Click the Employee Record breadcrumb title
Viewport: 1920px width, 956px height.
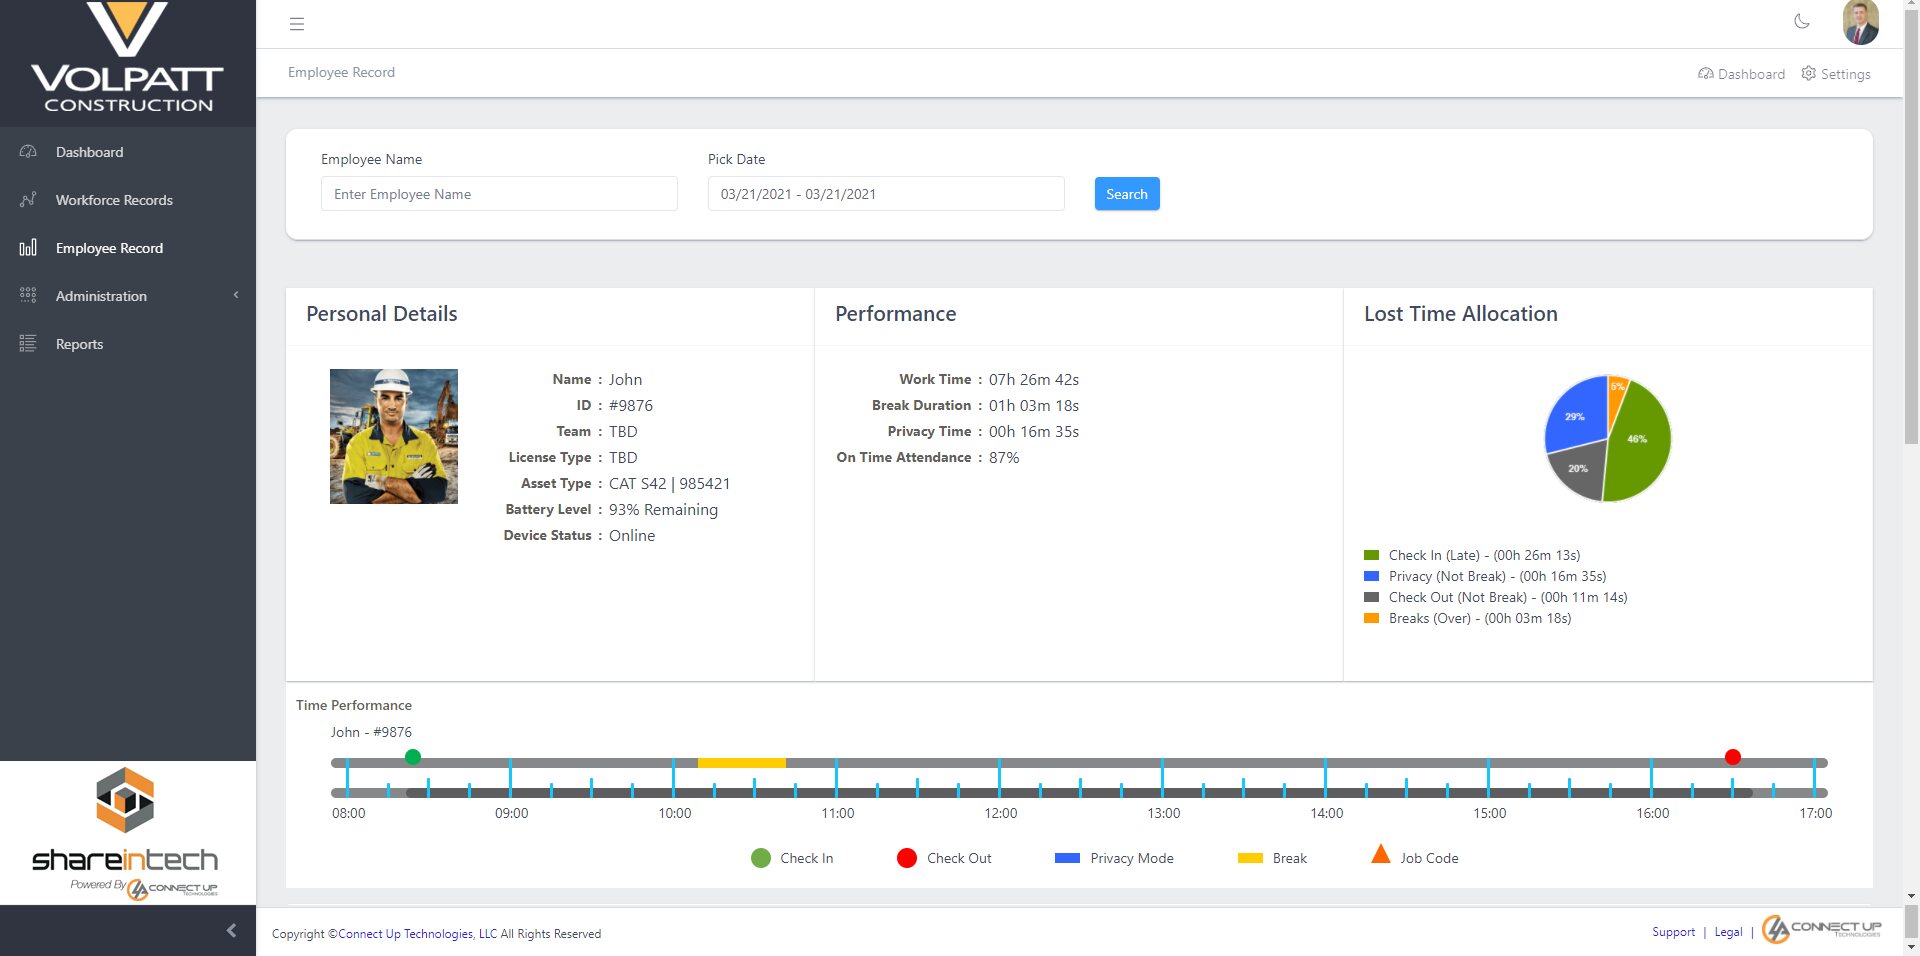tap(341, 72)
